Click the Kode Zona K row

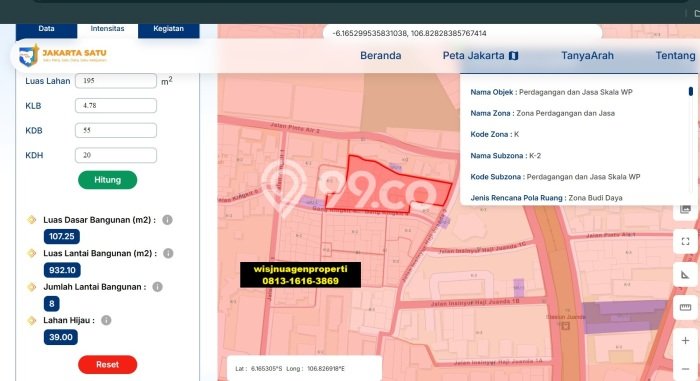(495, 134)
